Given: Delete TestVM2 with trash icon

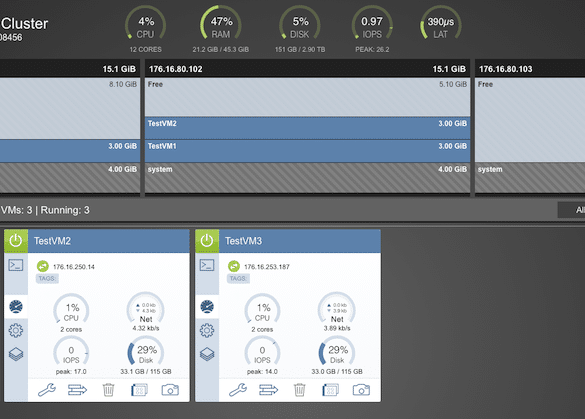Looking at the screenshot, I should point(108,390).
